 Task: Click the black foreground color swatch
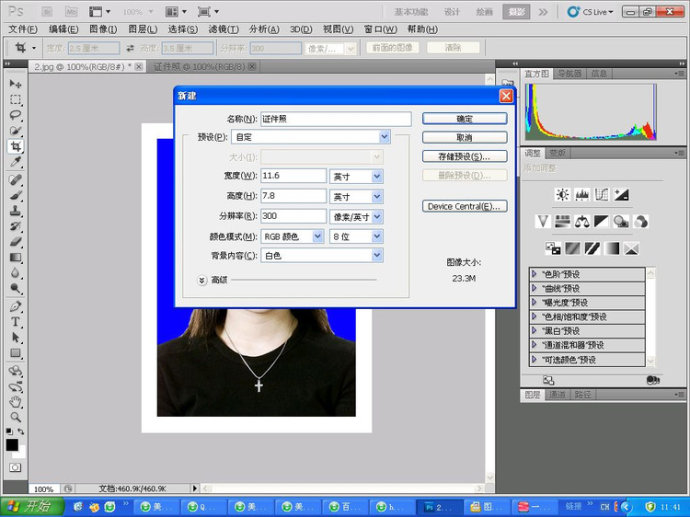pos(12,445)
